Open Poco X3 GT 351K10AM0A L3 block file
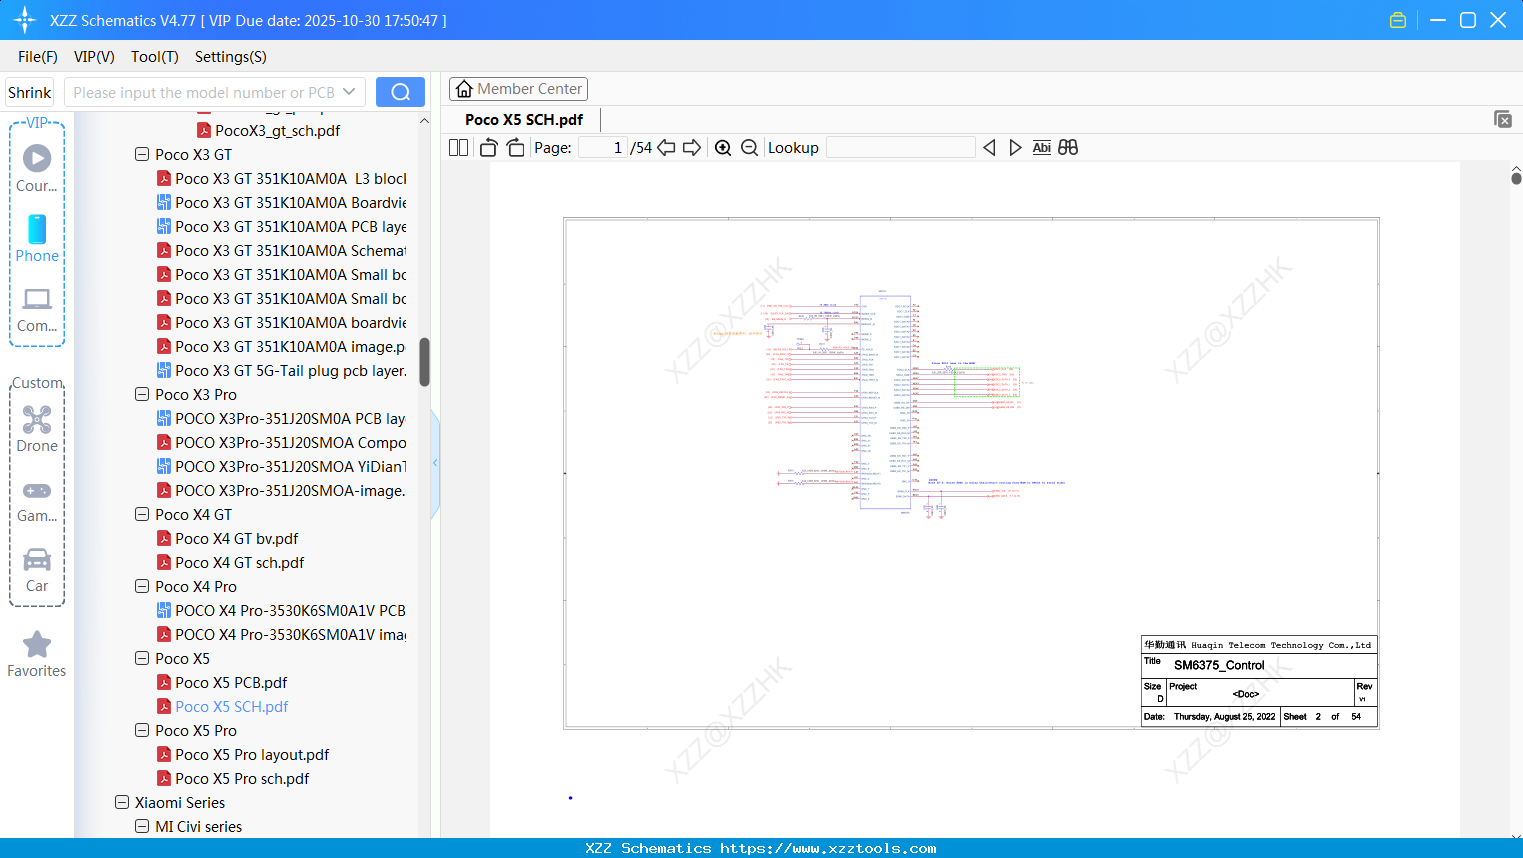The image size is (1523, 858). click(x=281, y=179)
